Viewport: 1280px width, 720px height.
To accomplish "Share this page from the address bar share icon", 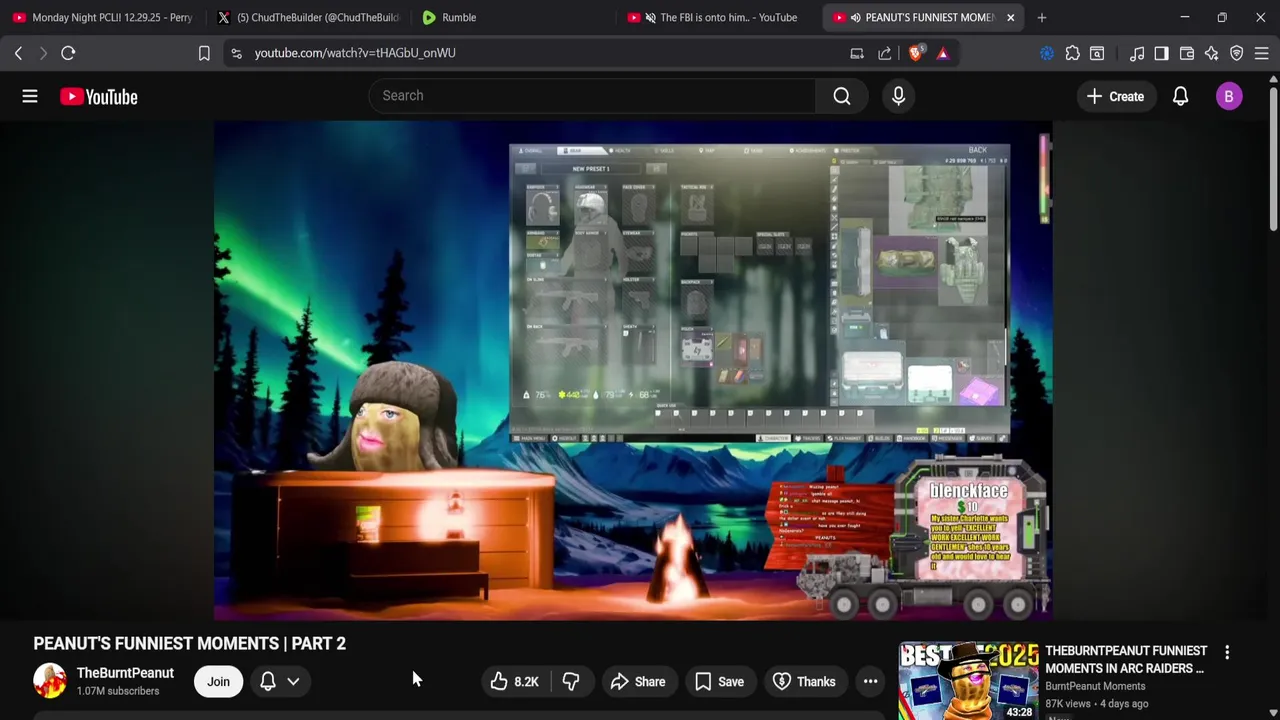I will tap(885, 53).
